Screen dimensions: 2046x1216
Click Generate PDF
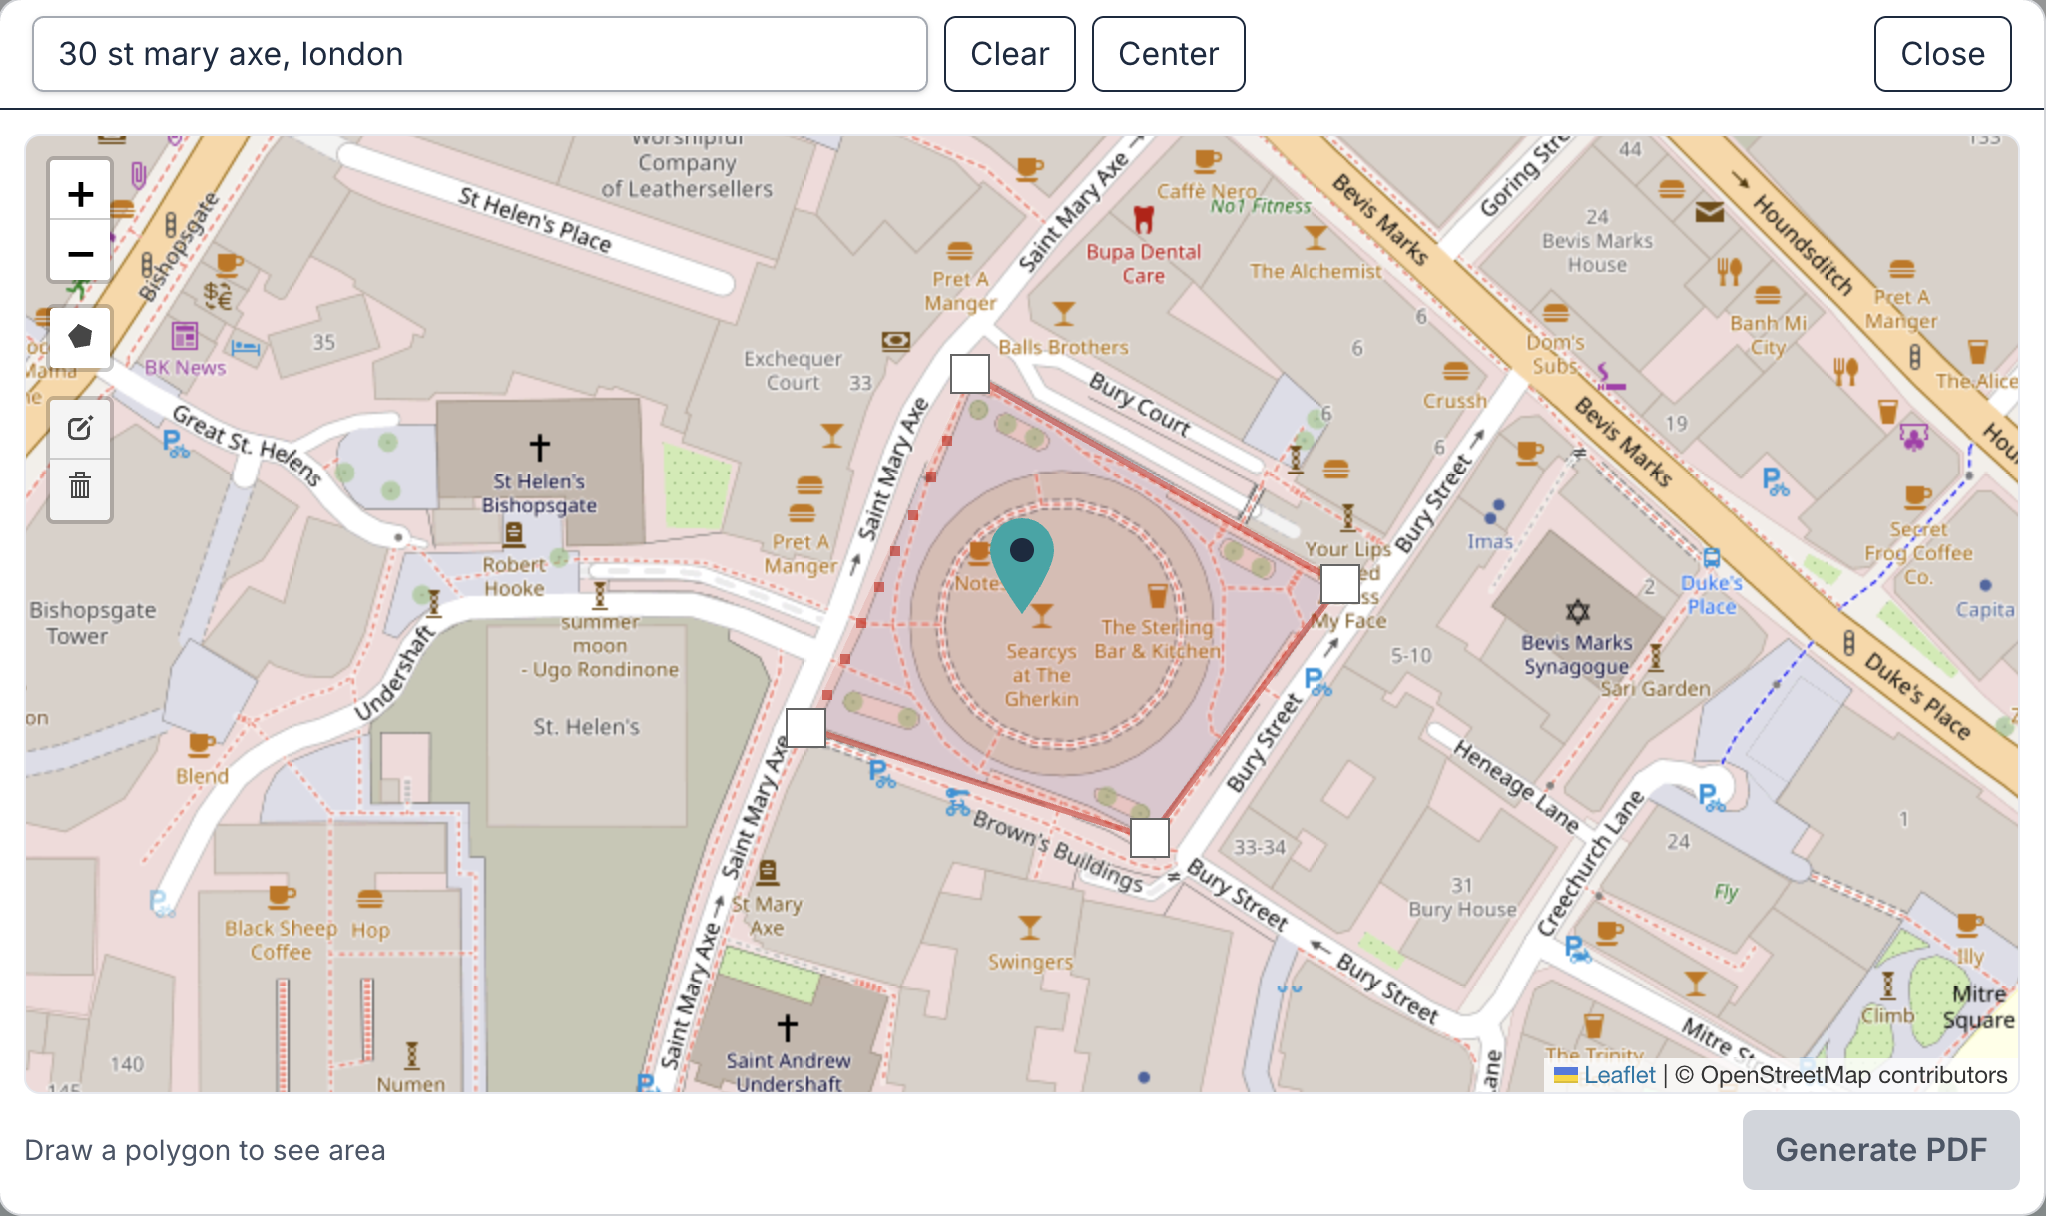[1879, 1150]
